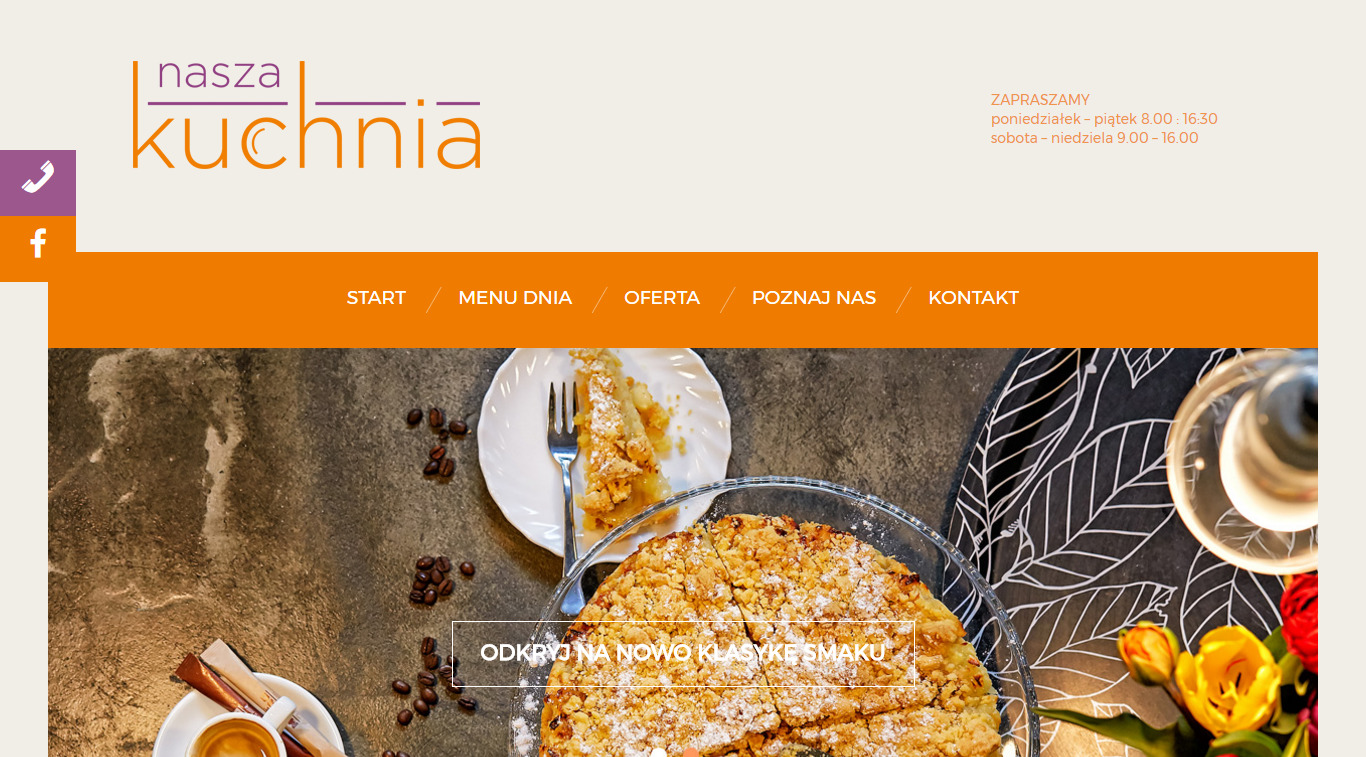Click the cake slice on the white plate
The image size is (1366, 757).
click(x=622, y=440)
